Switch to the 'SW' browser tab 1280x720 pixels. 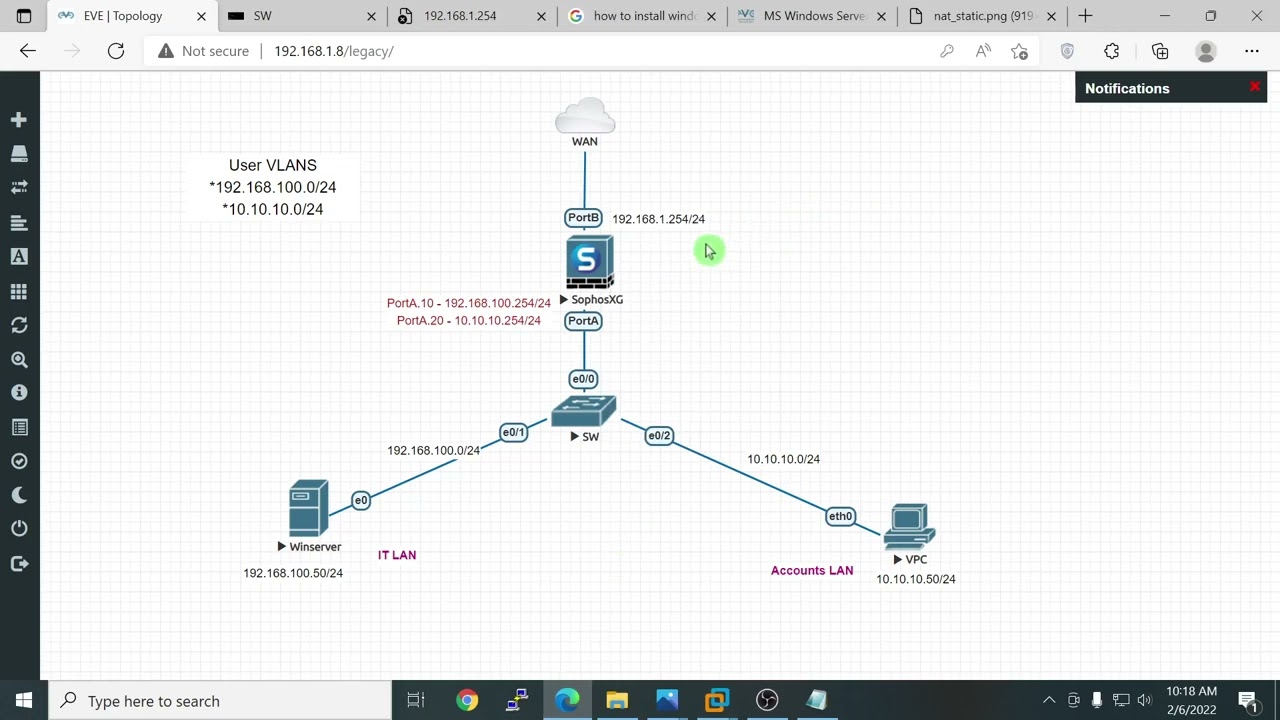[x=303, y=16]
